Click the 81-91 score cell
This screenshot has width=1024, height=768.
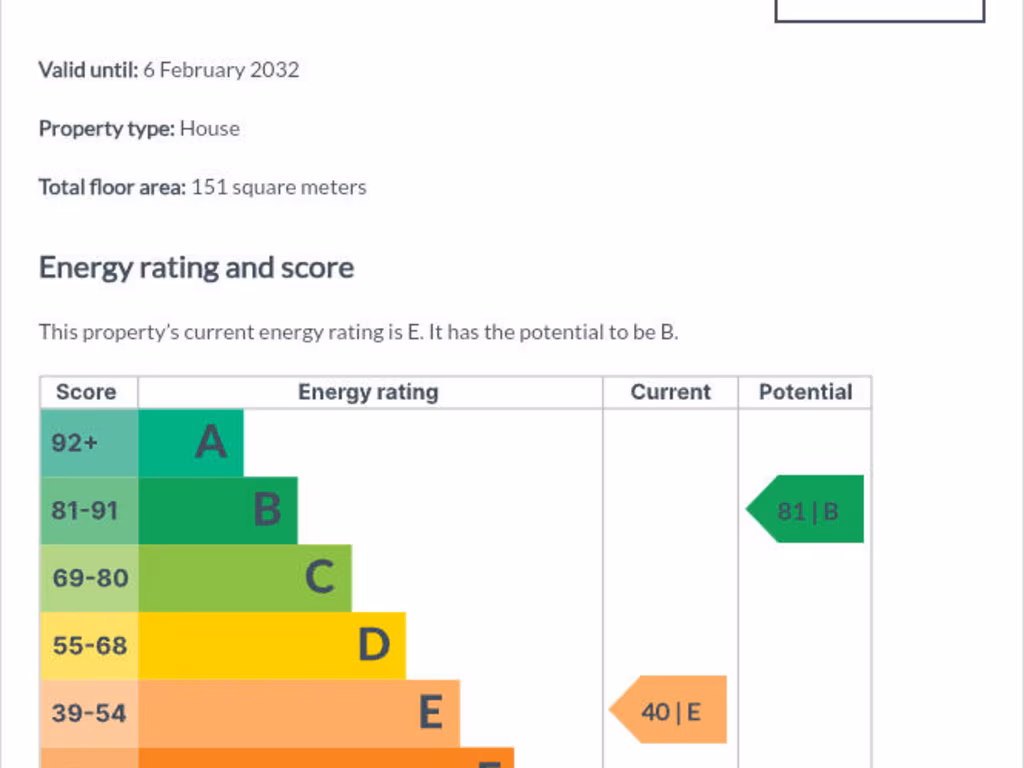pyautogui.click(x=89, y=511)
